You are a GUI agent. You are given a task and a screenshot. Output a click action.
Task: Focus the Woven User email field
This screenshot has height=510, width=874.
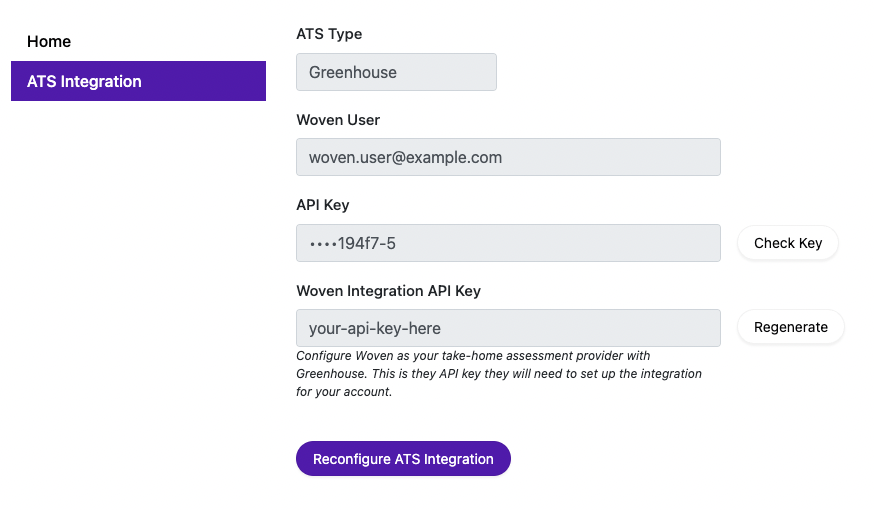point(508,157)
